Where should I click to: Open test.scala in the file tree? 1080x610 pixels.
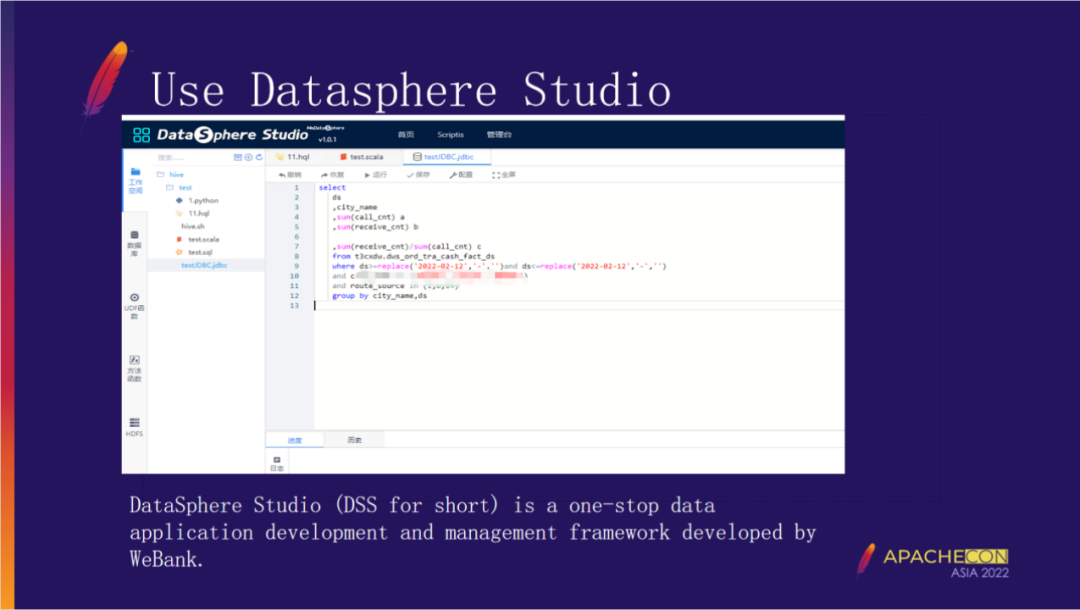click(198, 239)
